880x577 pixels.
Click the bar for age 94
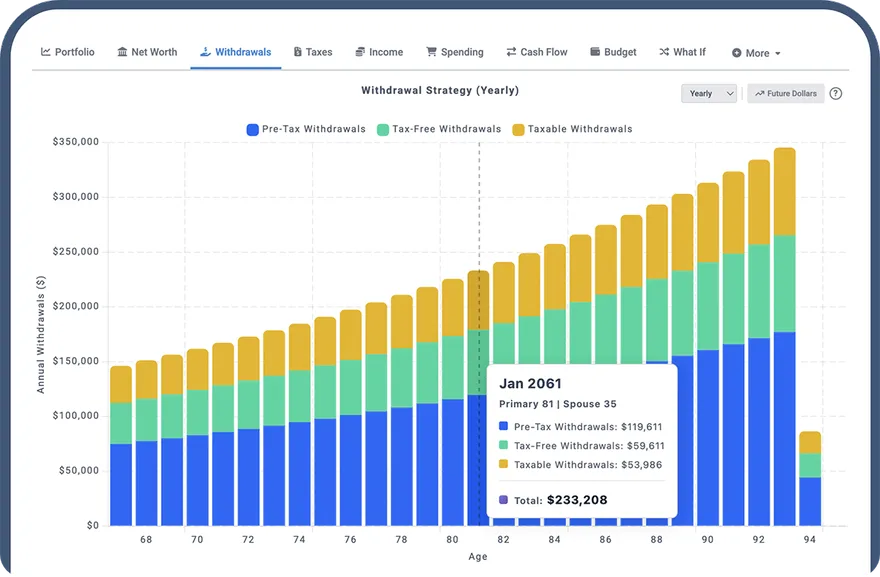pos(810,479)
